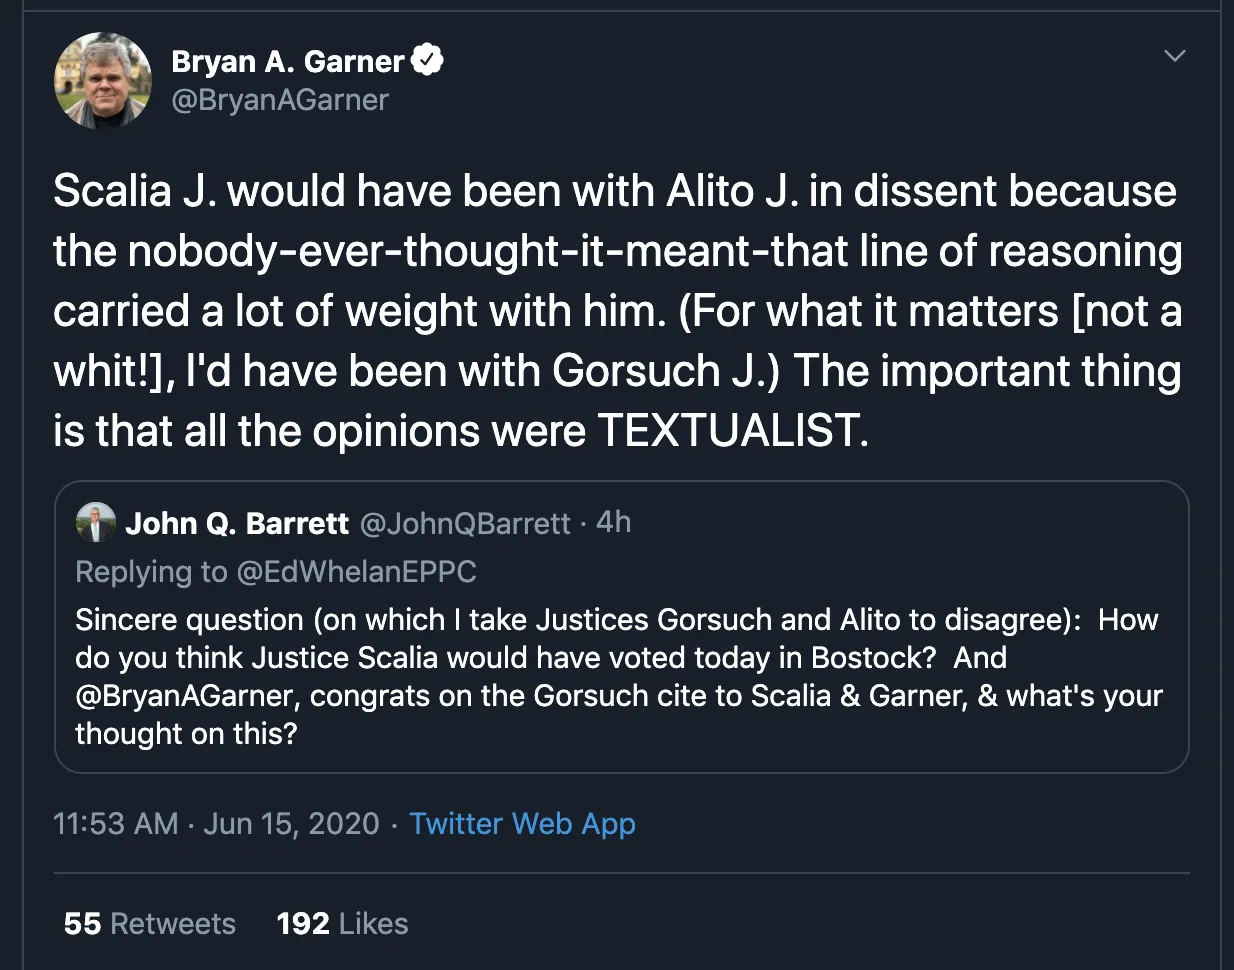
Task: View the 192 Likes list
Action: click(342, 923)
